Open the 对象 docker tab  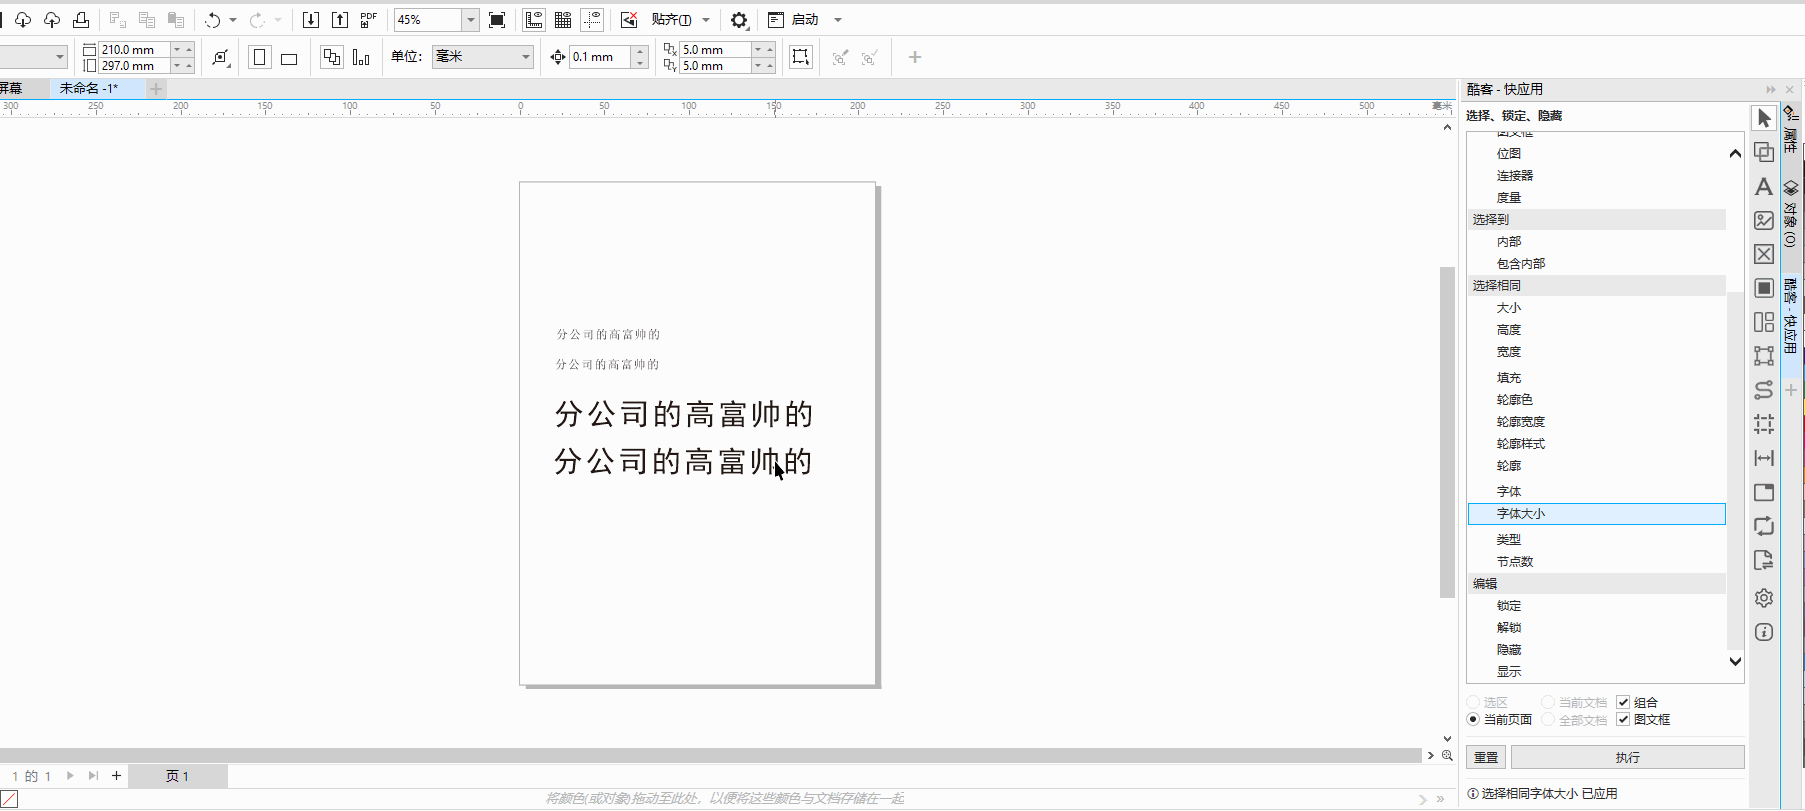[1791, 214]
